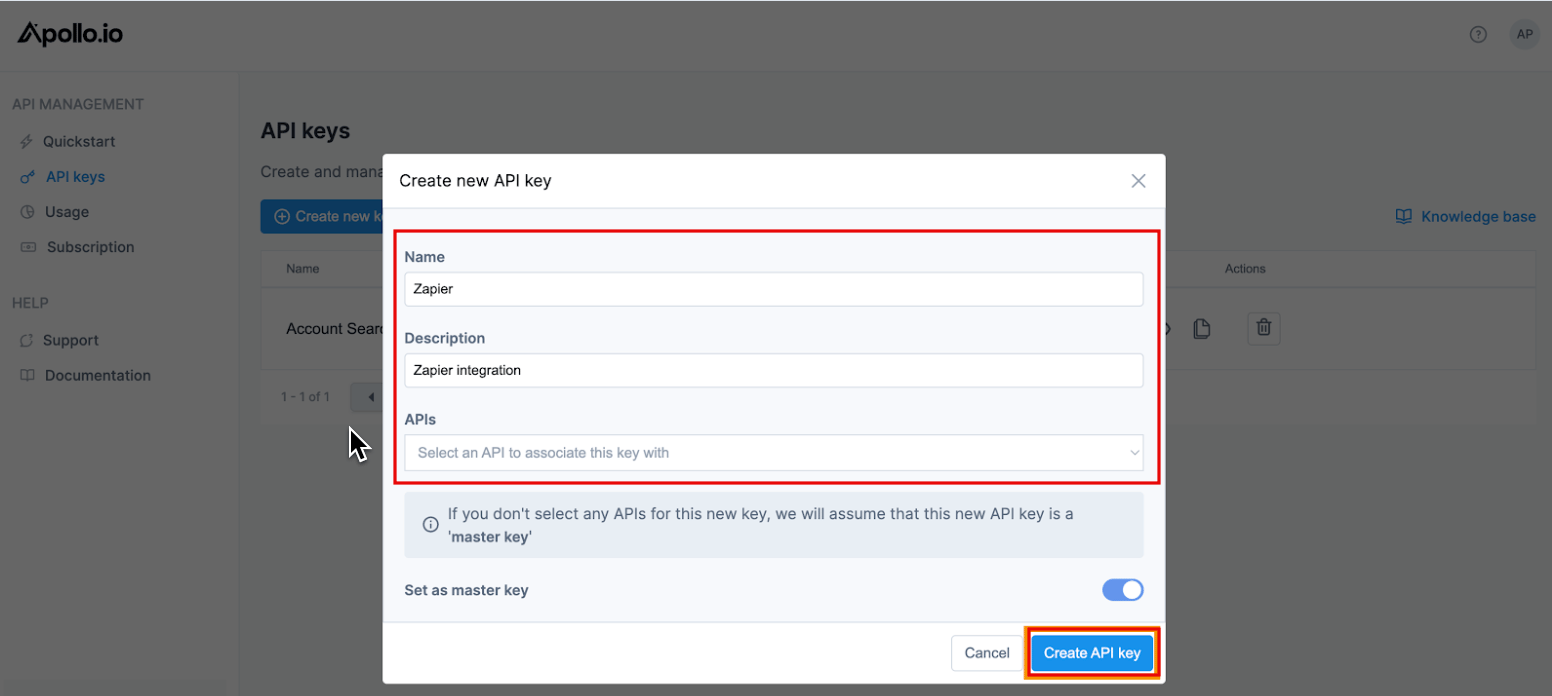Delete the Account Search key via trash icon
The width and height of the screenshot is (1552, 696).
coord(1264,328)
